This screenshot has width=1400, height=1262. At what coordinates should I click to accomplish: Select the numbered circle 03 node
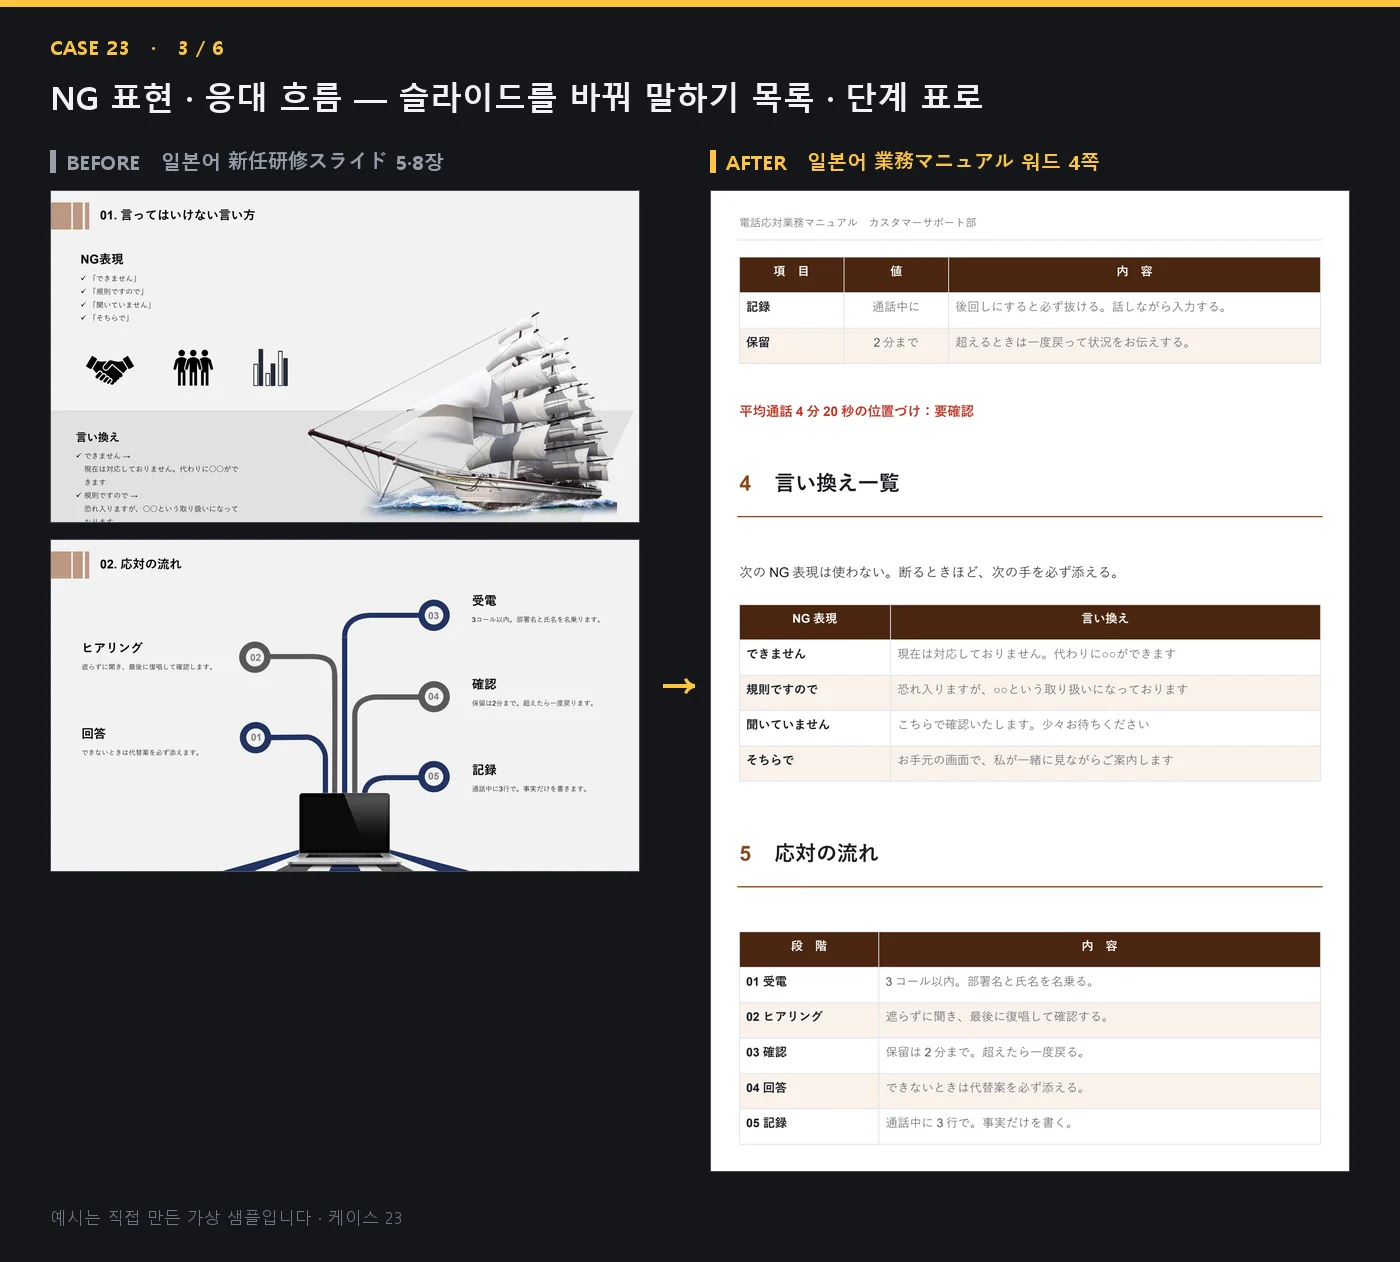click(x=434, y=616)
